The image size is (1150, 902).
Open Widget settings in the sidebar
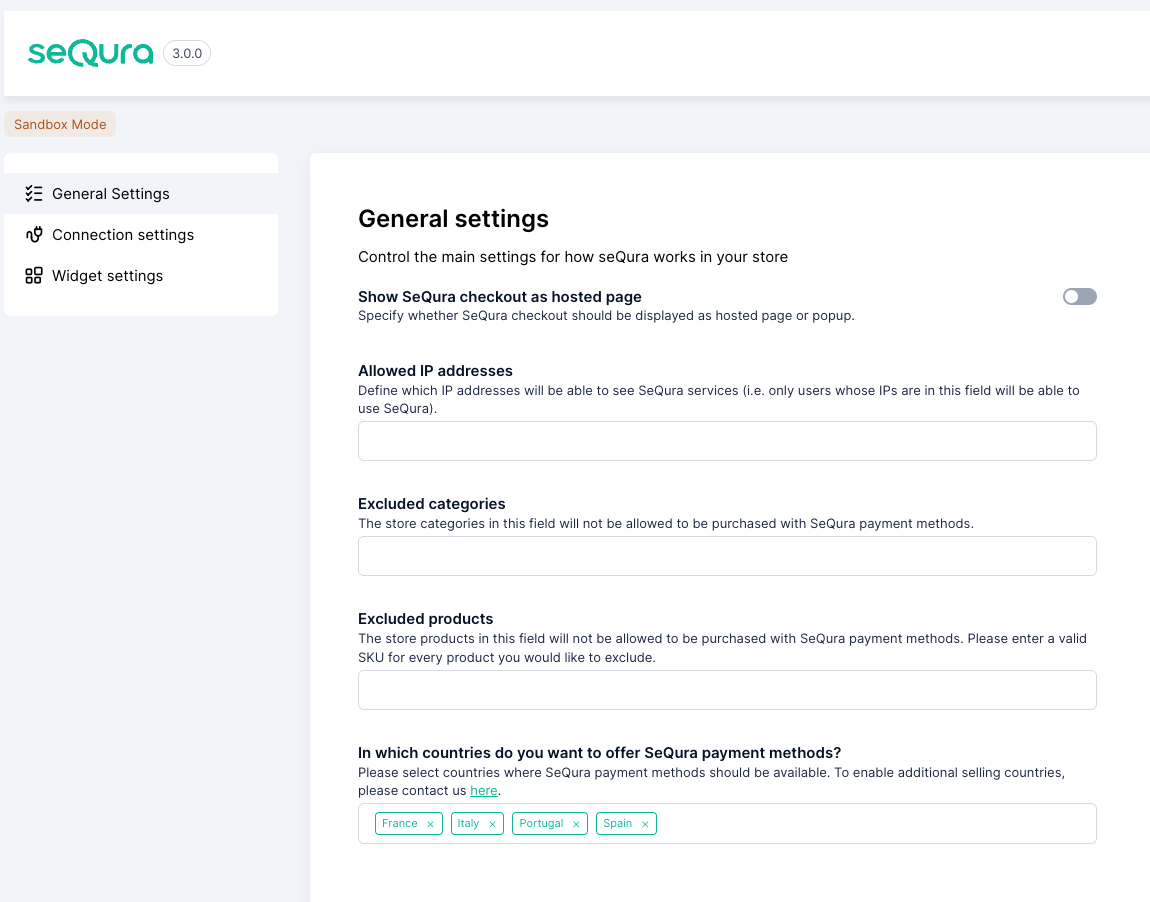(141, 276)
